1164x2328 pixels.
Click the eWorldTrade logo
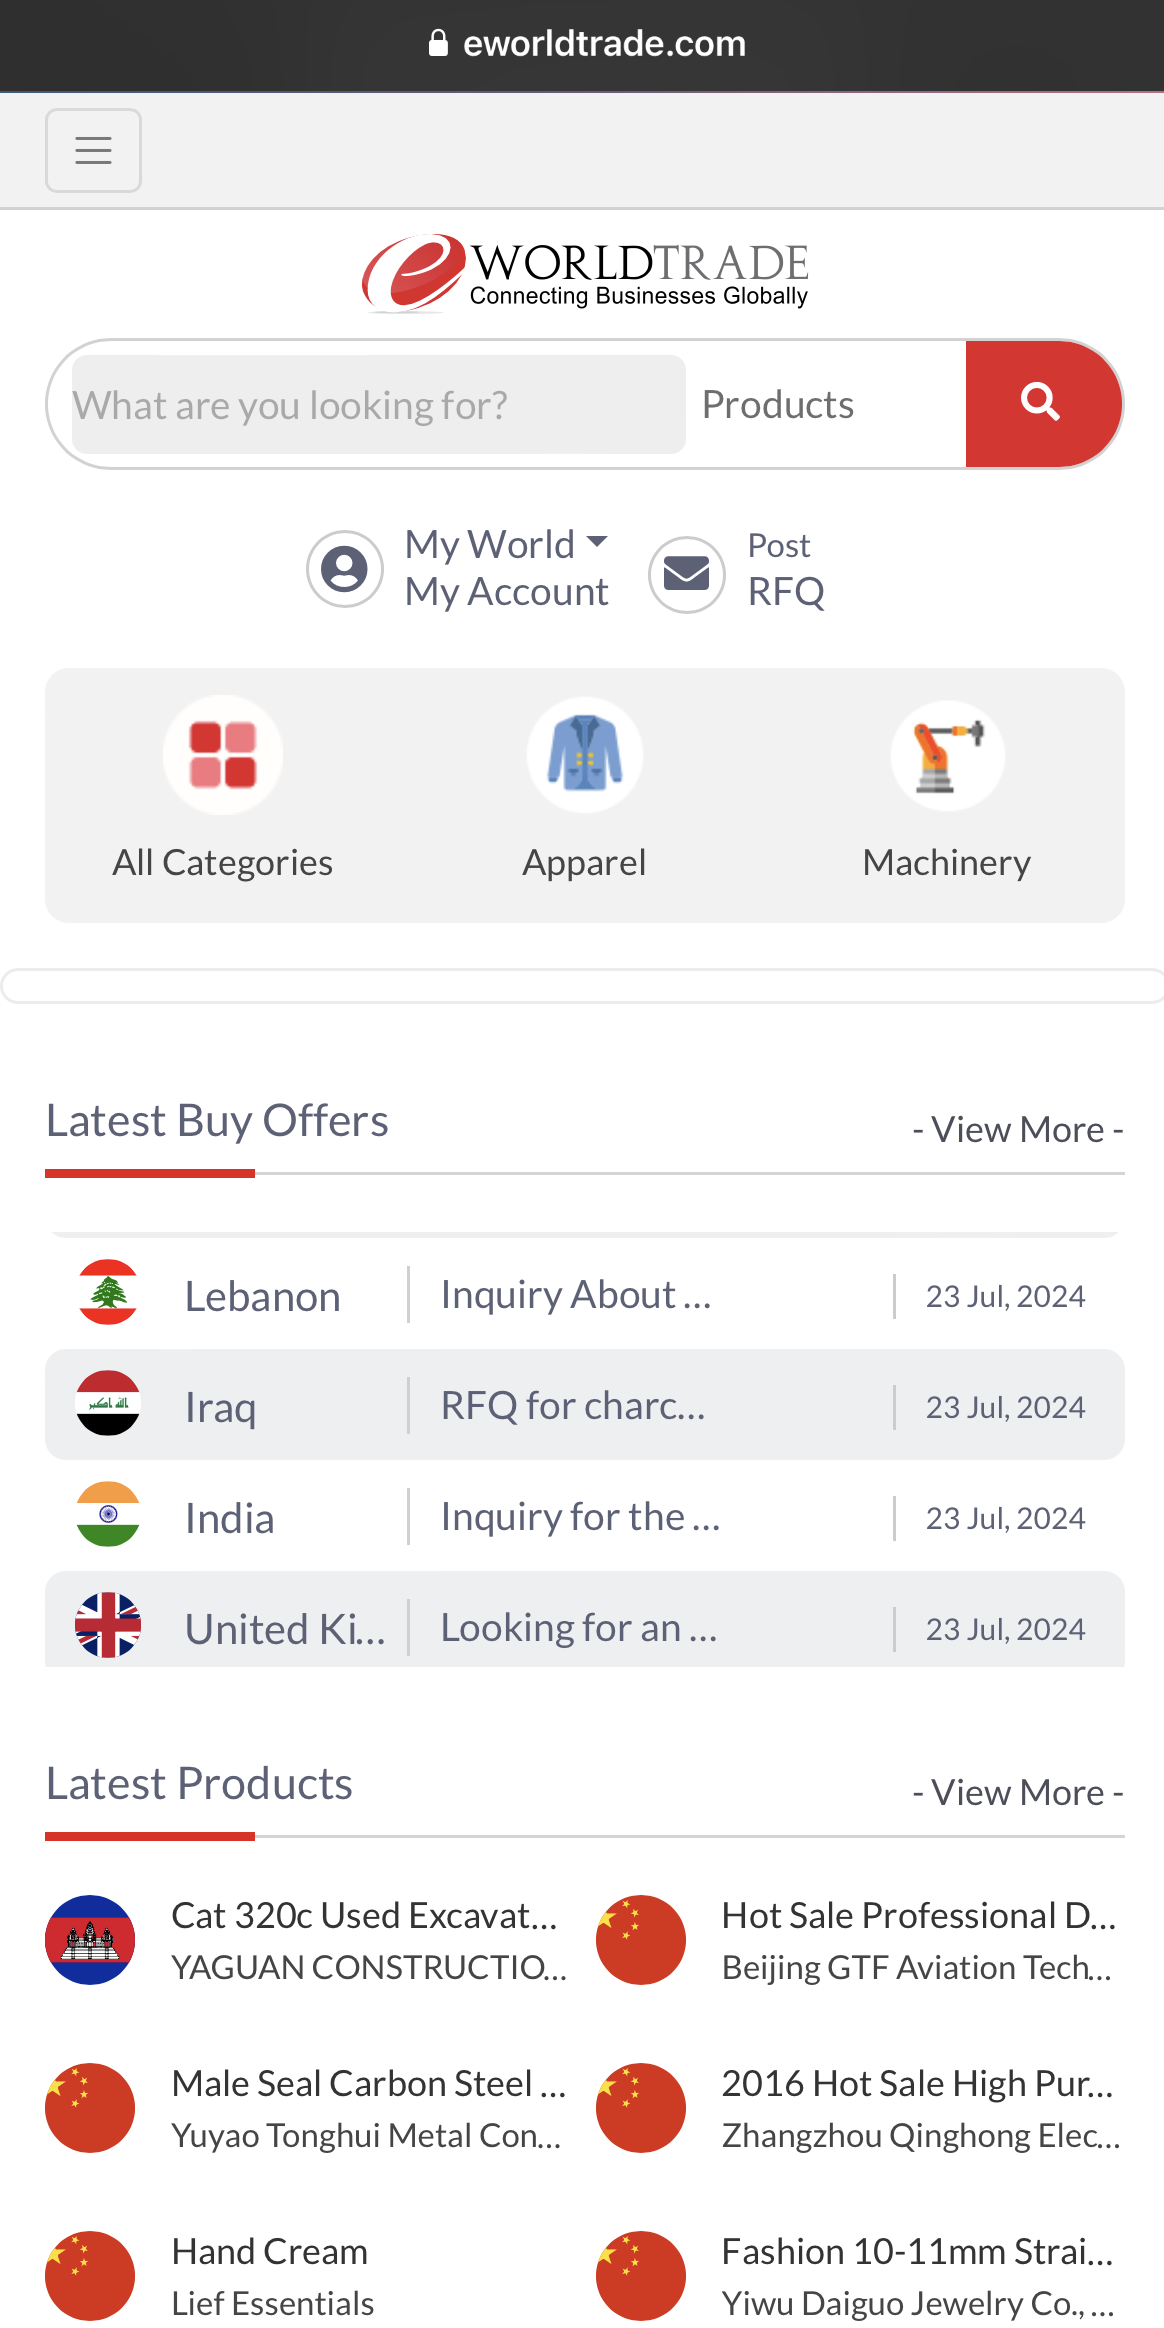(x=585, y=273)
